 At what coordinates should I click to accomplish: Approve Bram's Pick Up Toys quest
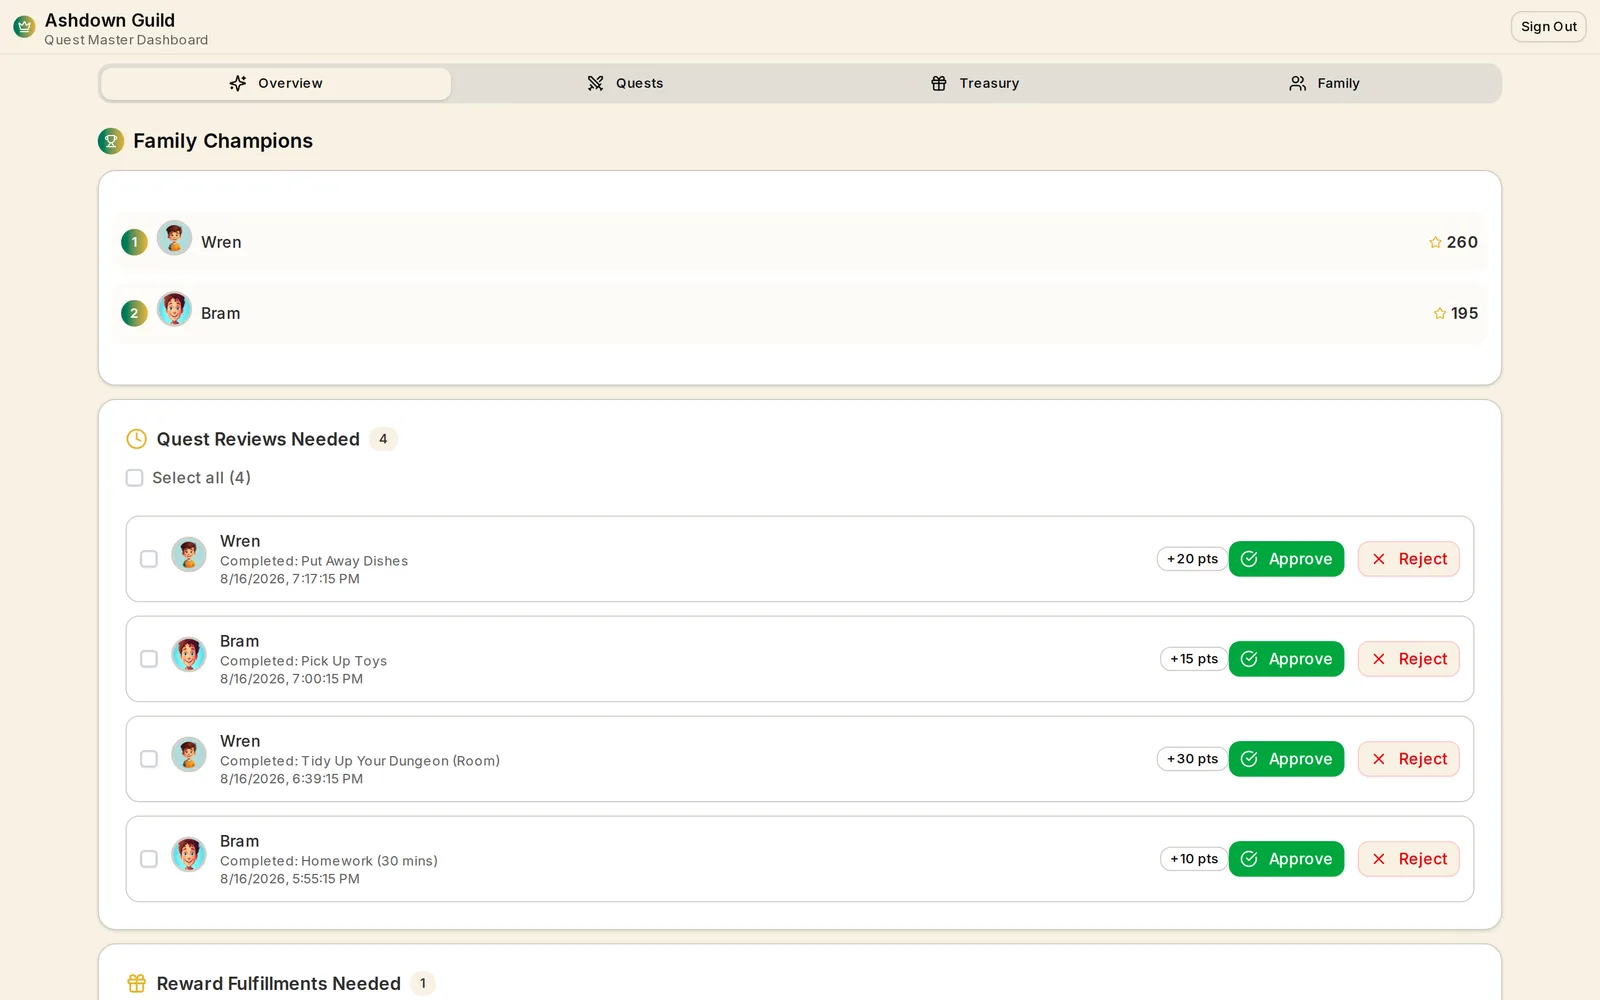1286,659
